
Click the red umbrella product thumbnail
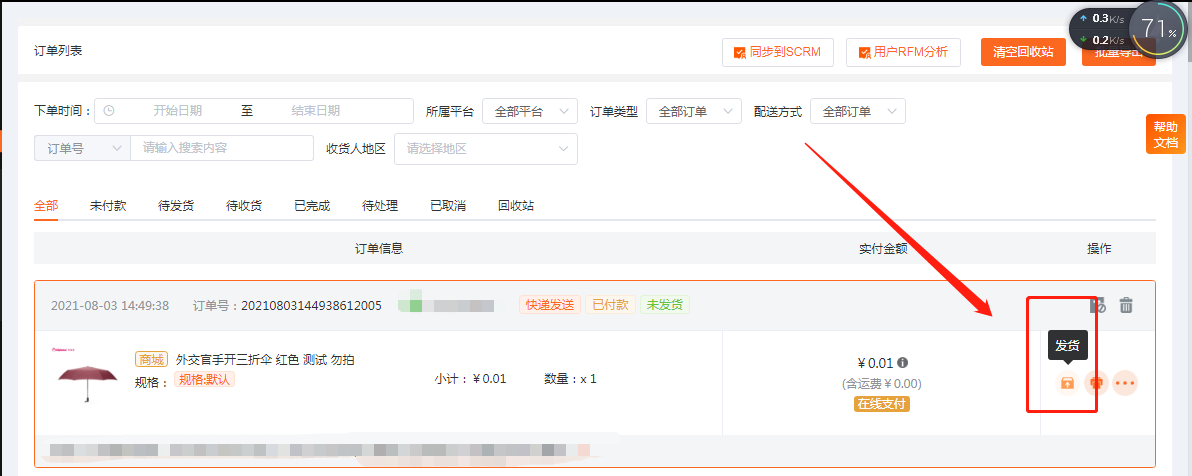pyautogui.click(x=87, y=377)
